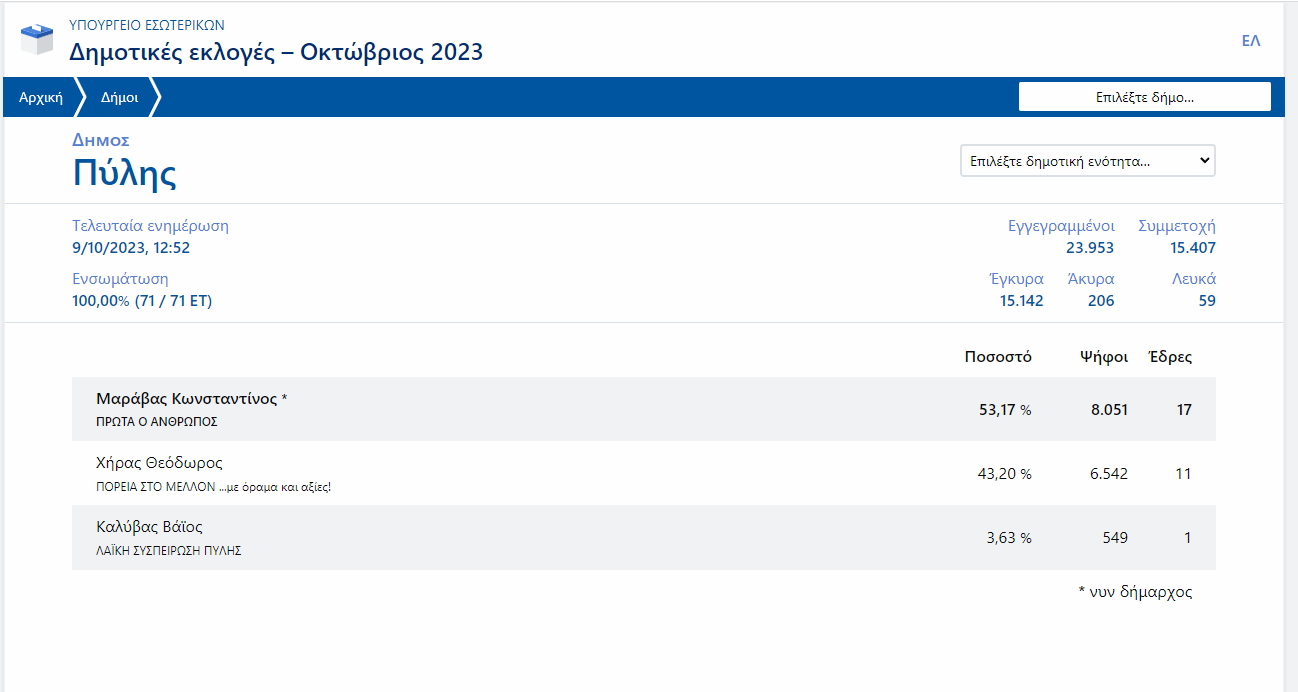Click the Επιλέξτε δήμο search field
1298x692 pixels.
(x=1144, y=98)
